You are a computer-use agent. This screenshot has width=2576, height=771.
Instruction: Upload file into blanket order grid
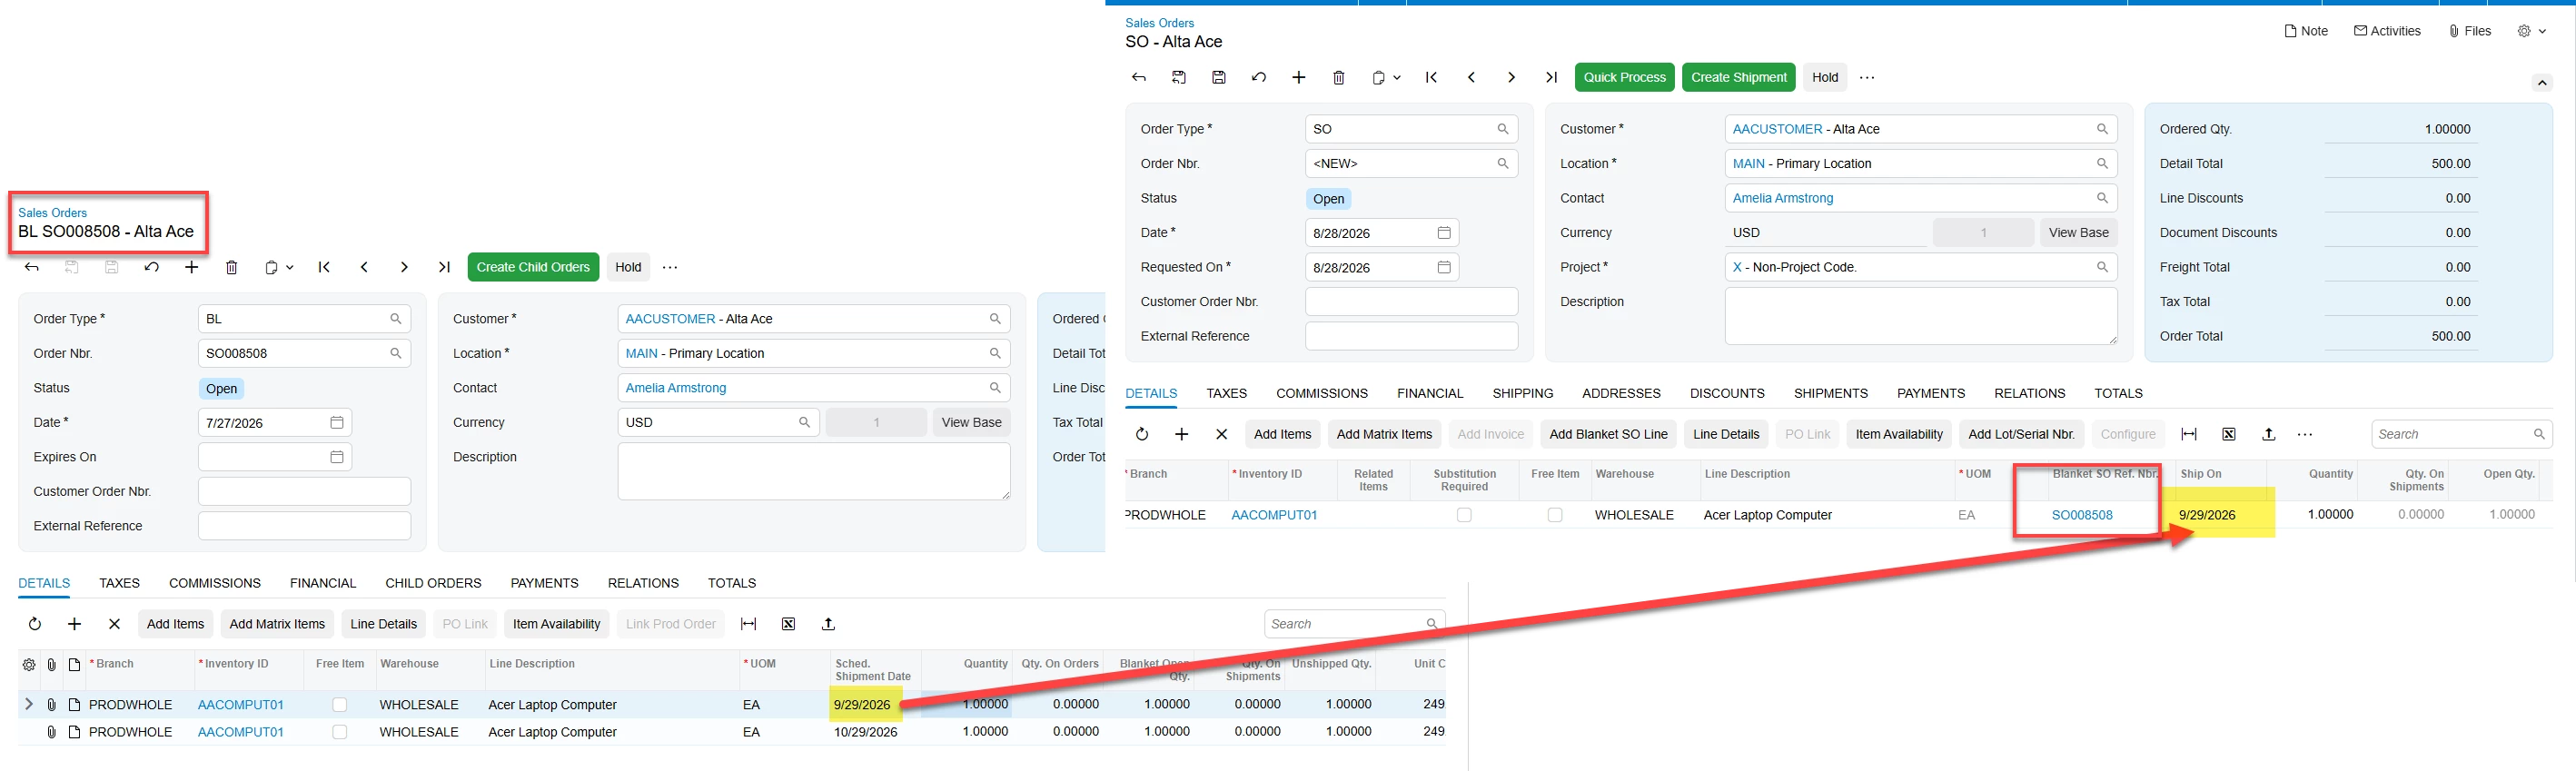coord(828,624)
